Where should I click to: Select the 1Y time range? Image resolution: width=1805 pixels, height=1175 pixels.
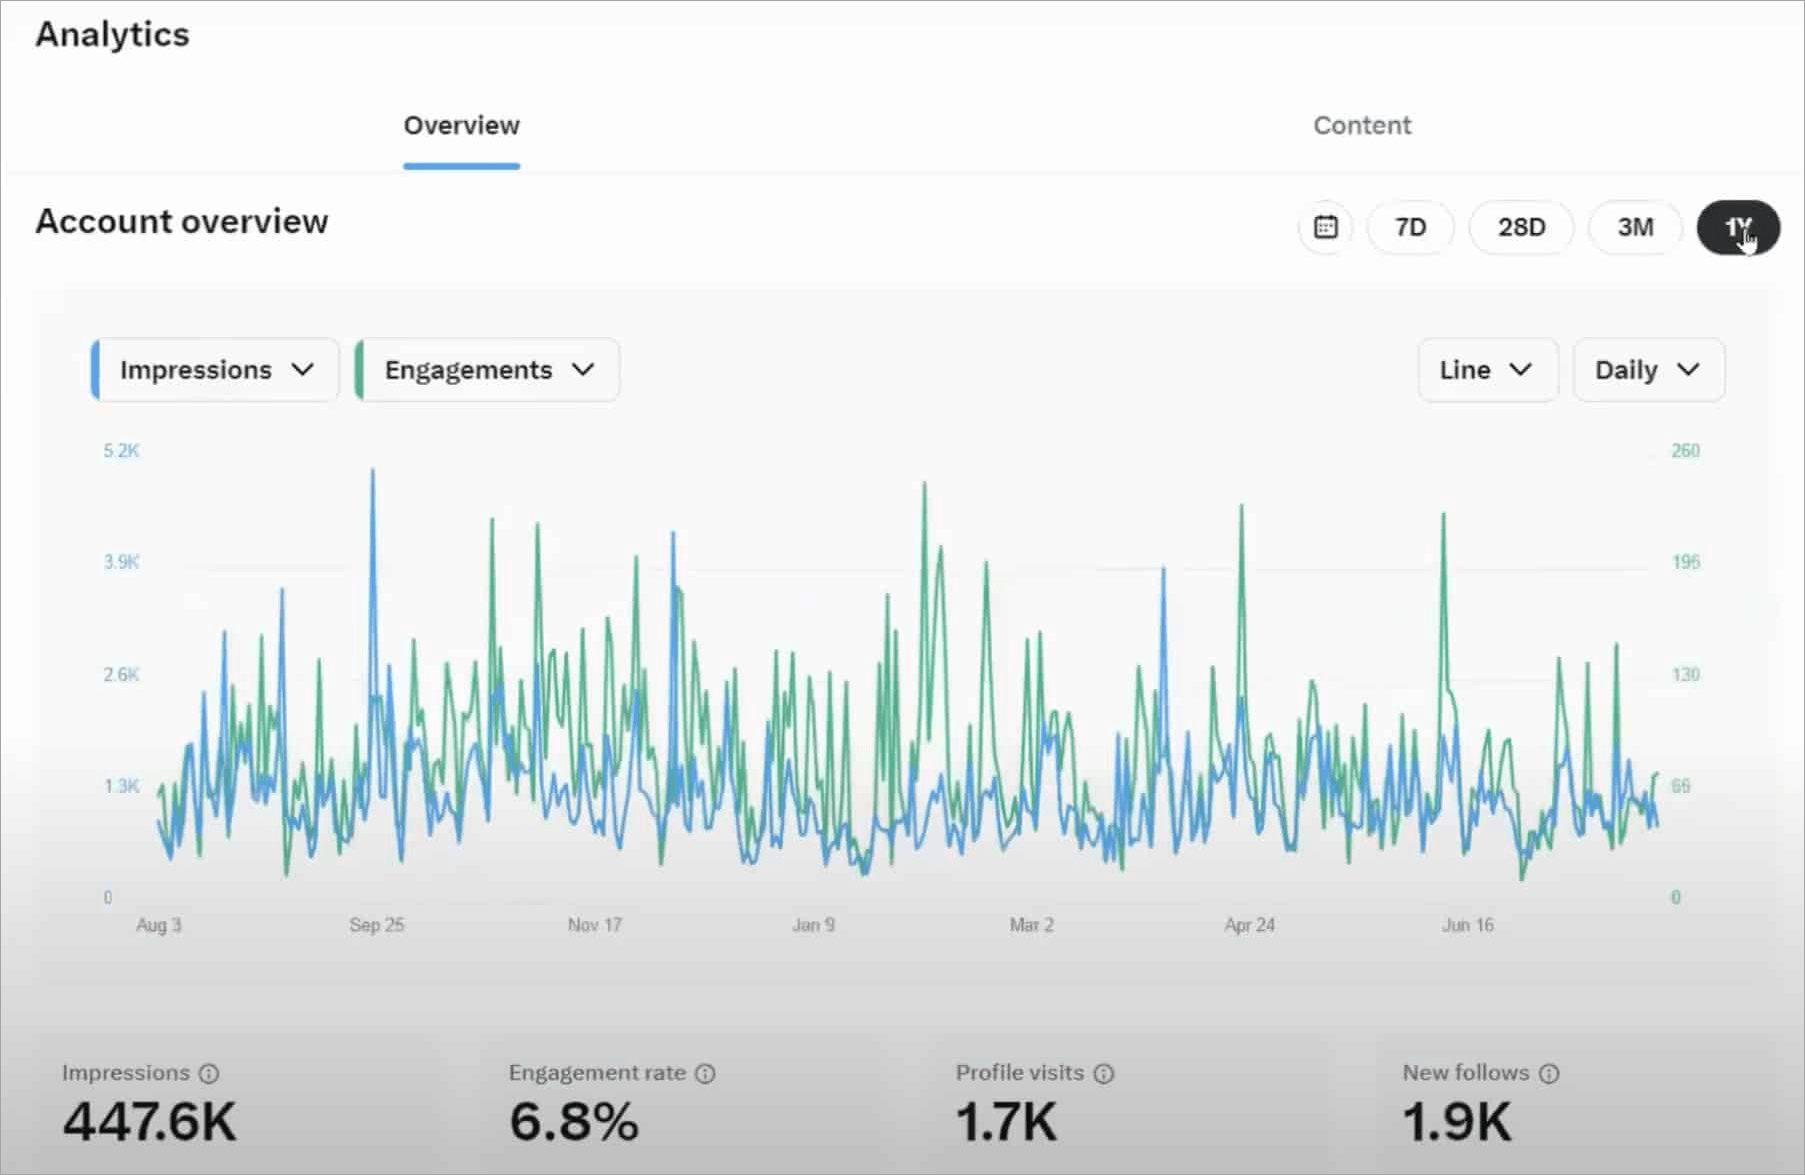(x=1739, y=227)
